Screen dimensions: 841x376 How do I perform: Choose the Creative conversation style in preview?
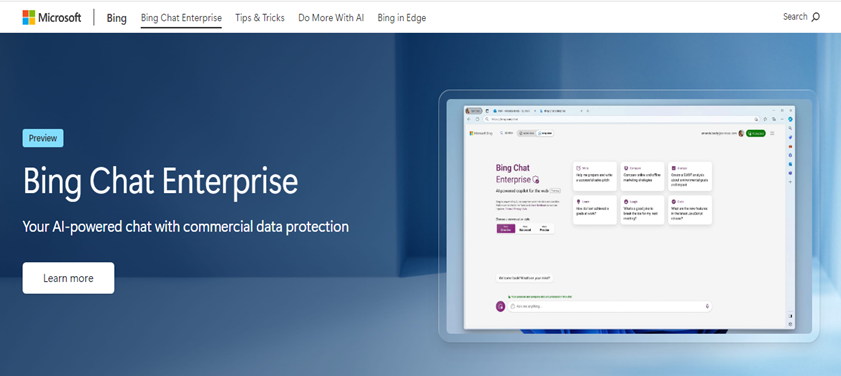[506, 228]
